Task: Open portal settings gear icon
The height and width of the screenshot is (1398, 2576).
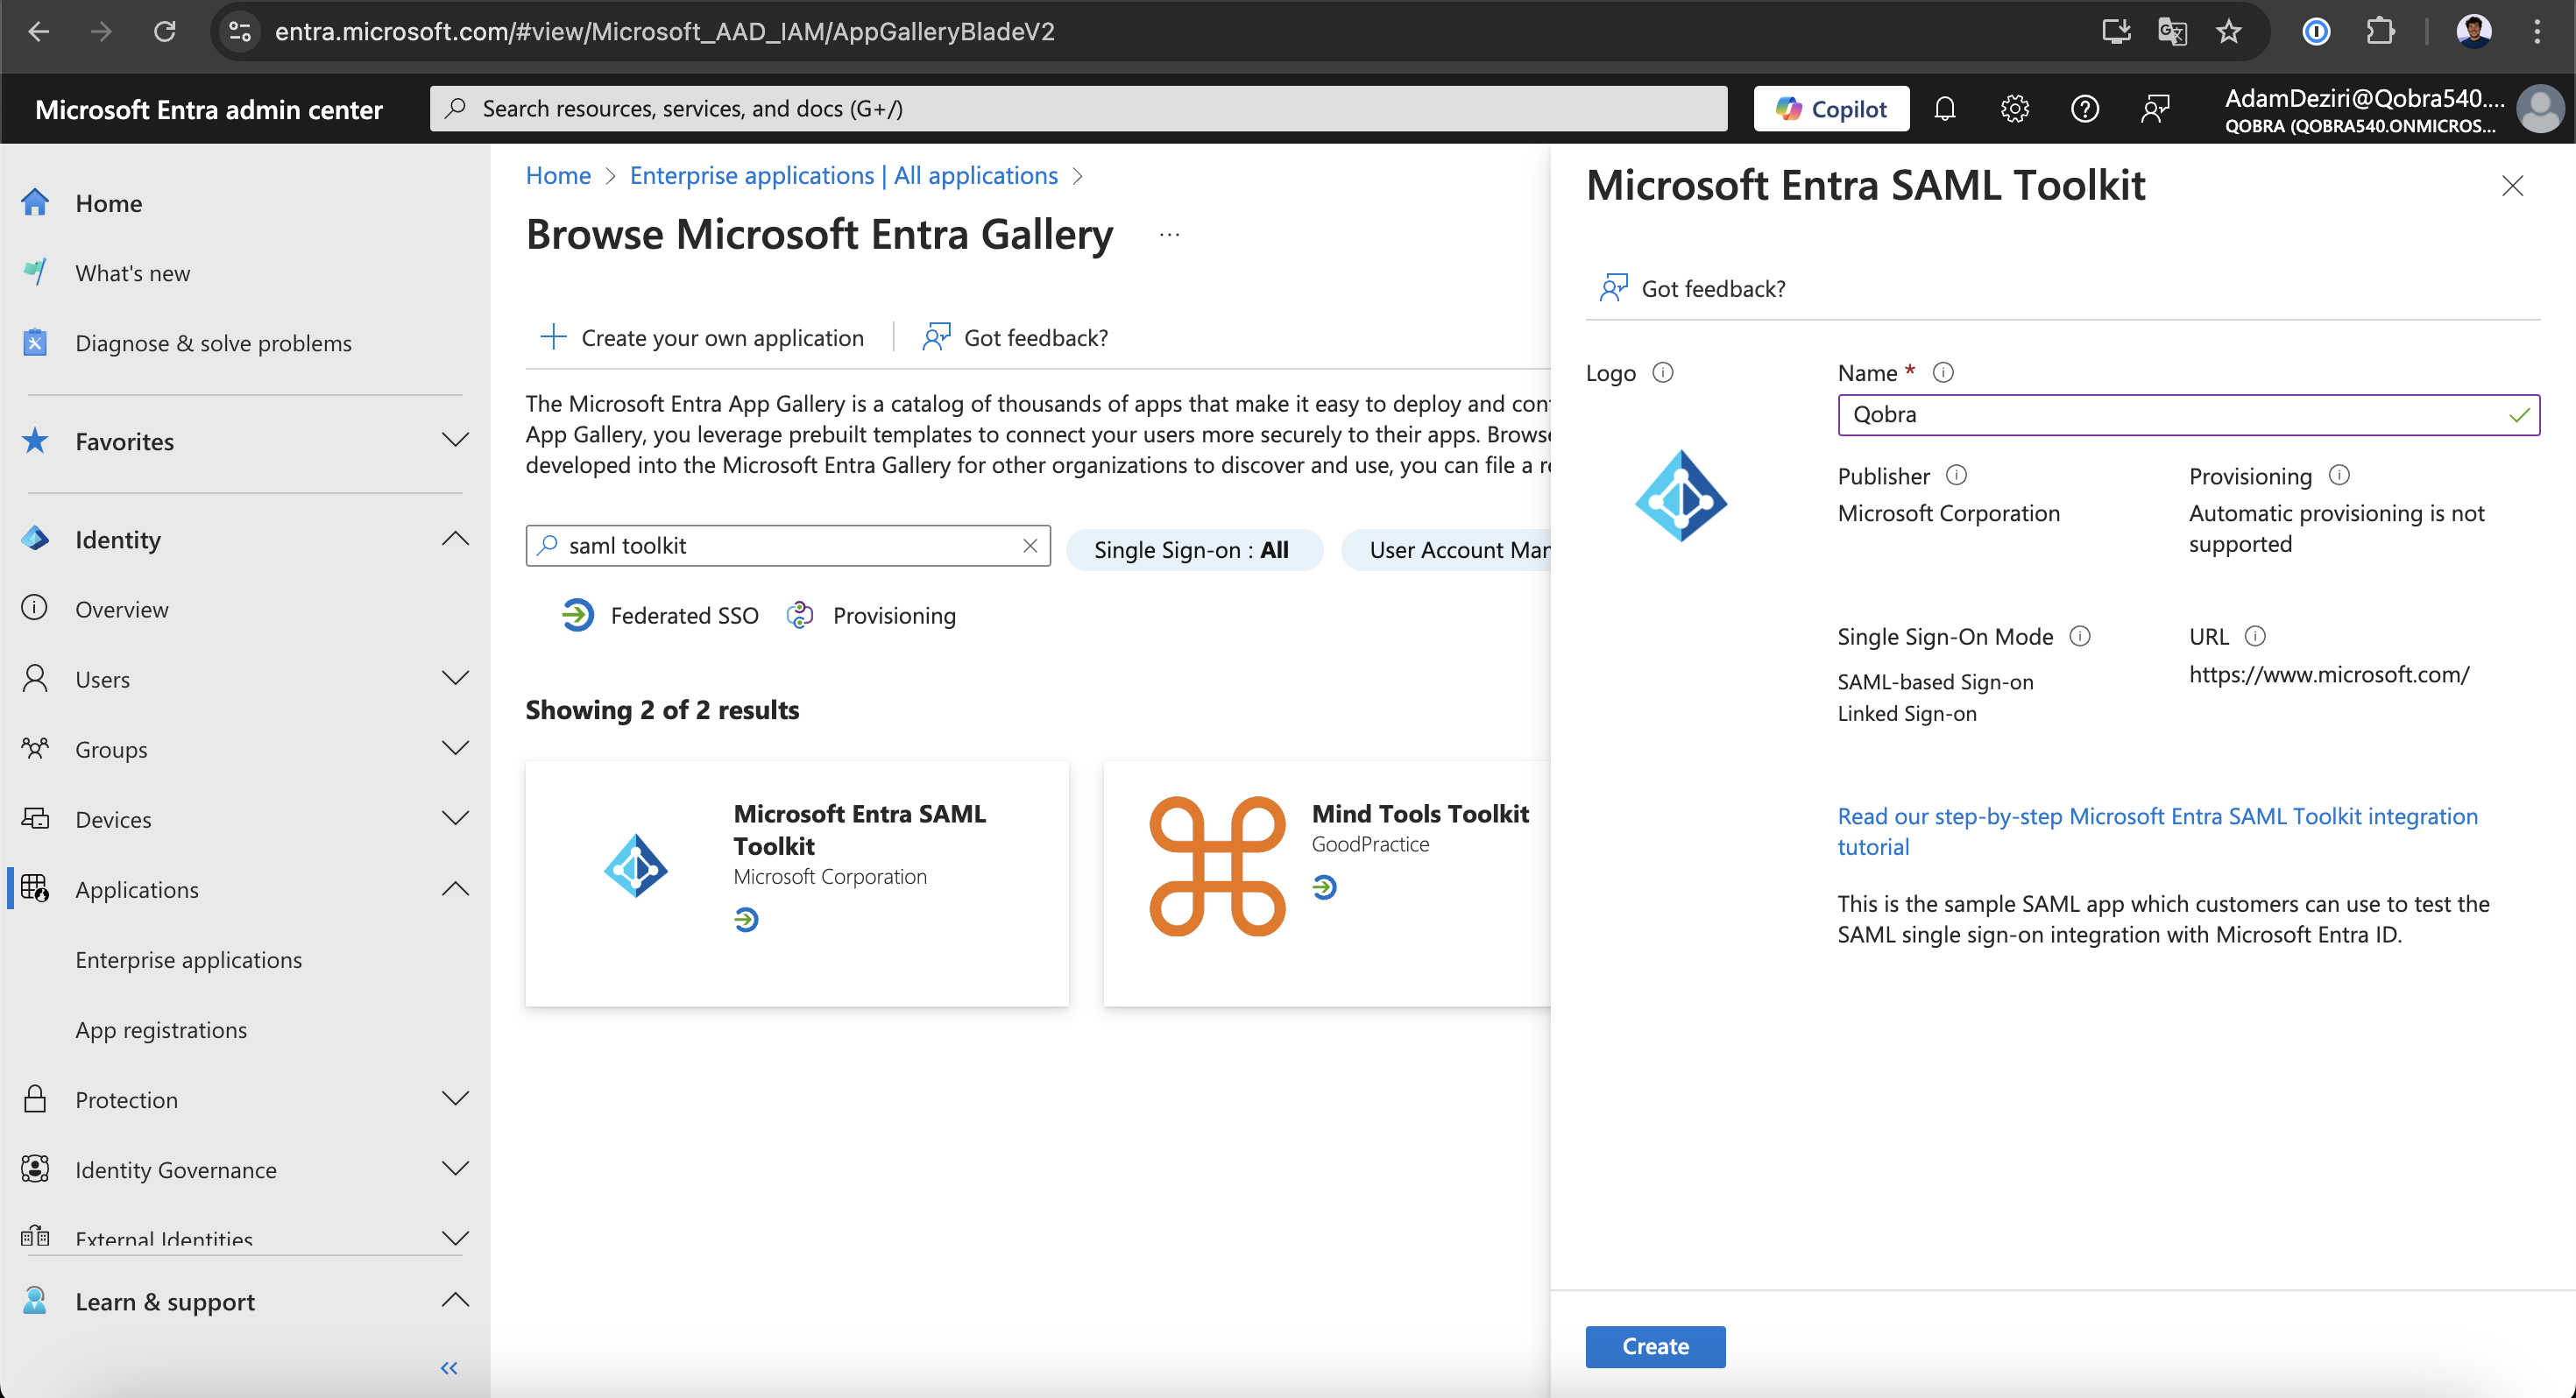Action: 2014,108
